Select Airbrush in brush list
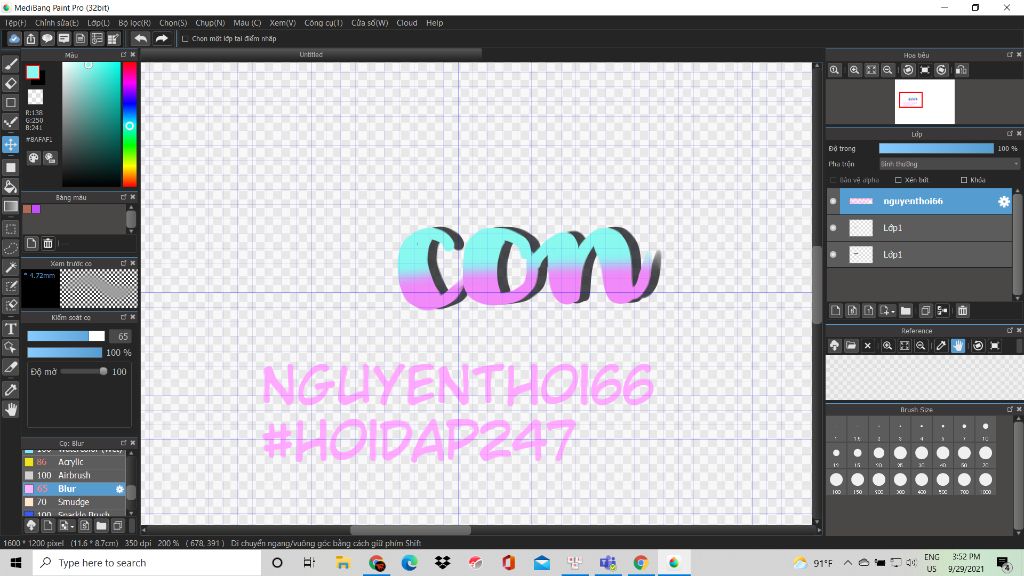Image resolution: width=1024 pixels, height=576 pixels. pos(74,475)
